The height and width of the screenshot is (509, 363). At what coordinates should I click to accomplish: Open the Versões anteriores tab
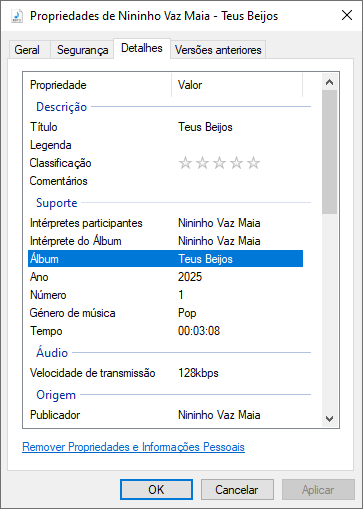coord(218,50)
